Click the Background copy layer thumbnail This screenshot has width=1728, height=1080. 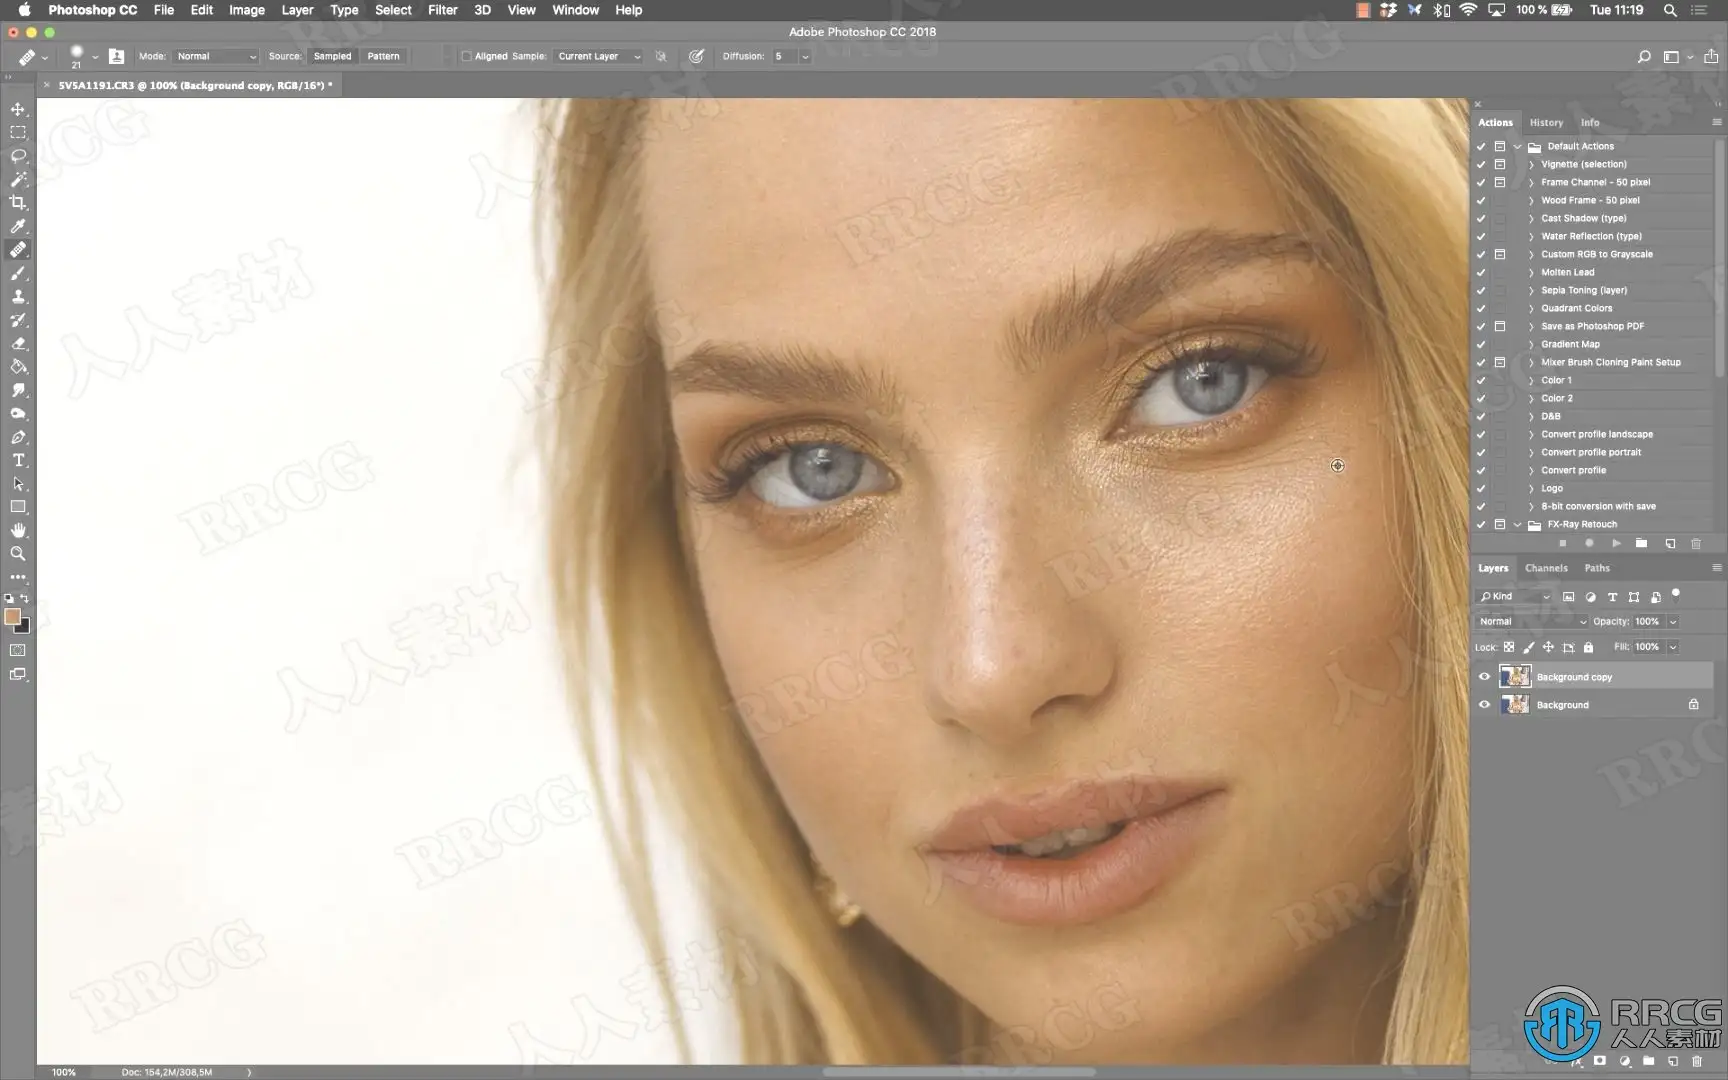pos(1515,677)
